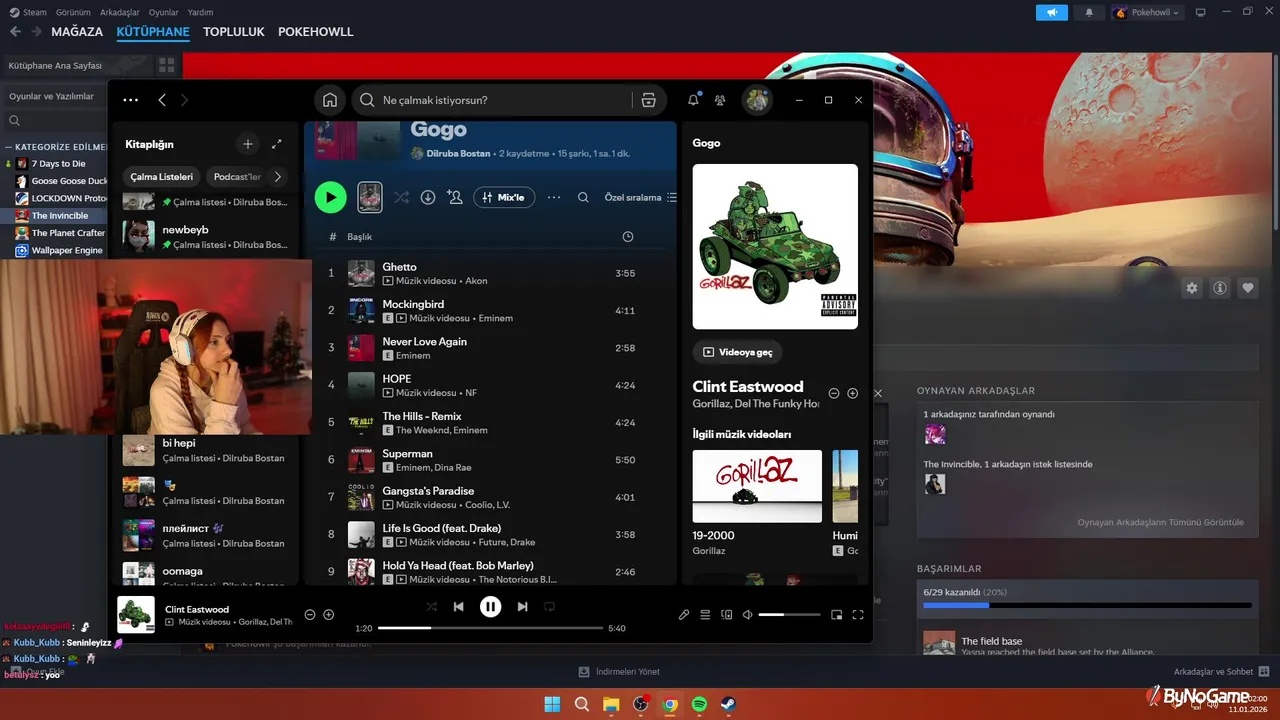Show more library filters with chevron arrow
The height and width of the screenshot is (720, 1280).
coord(278,176)
